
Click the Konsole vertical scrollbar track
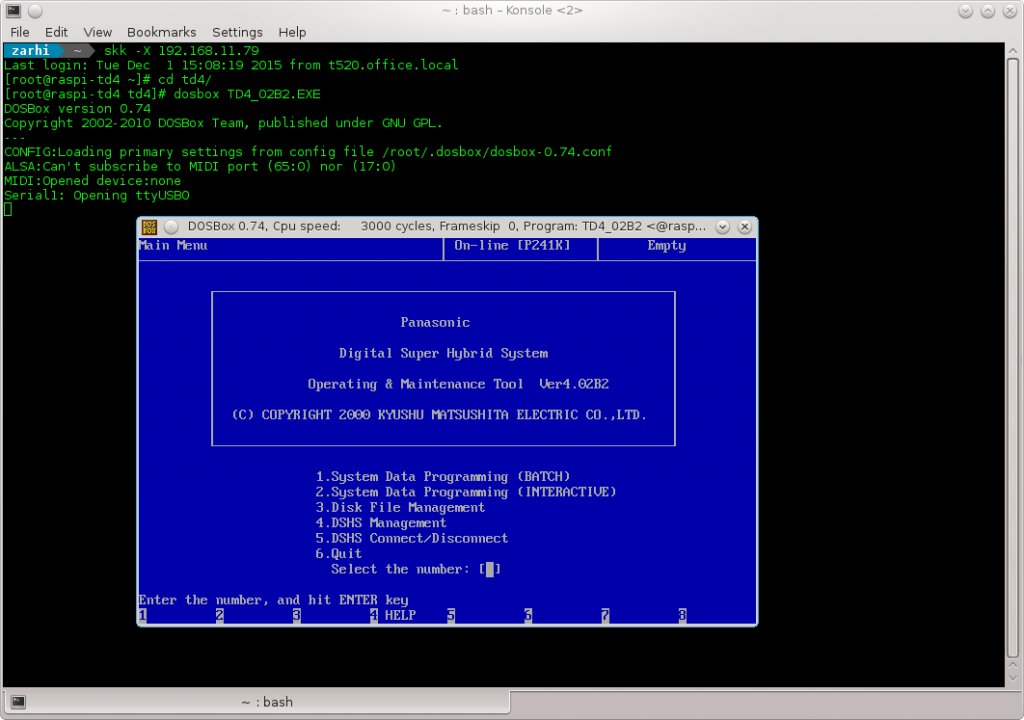pyautogui.click(x=1013, y=359)
